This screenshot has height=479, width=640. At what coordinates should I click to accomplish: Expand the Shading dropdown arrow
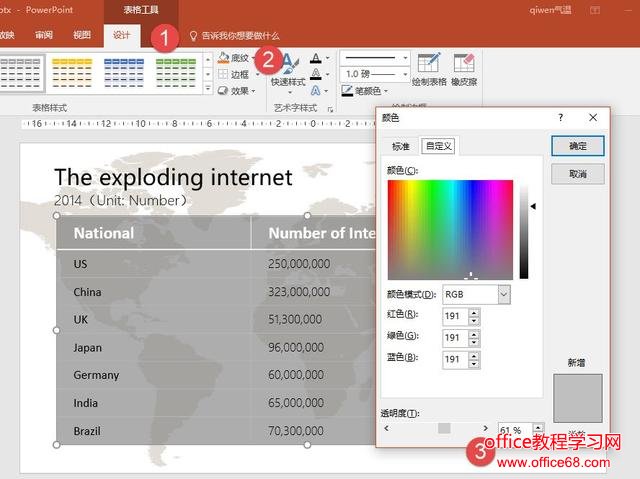click(x=254, y=58)
